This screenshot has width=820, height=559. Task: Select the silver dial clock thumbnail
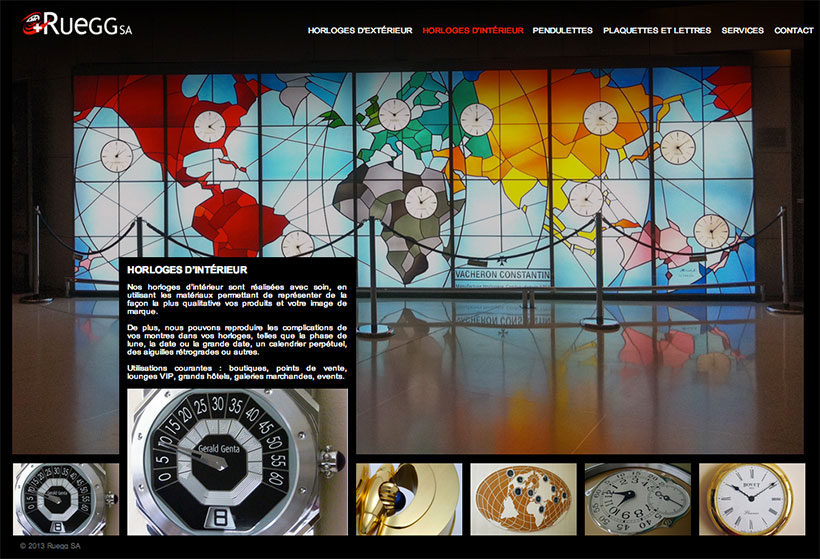click(637, 499)
